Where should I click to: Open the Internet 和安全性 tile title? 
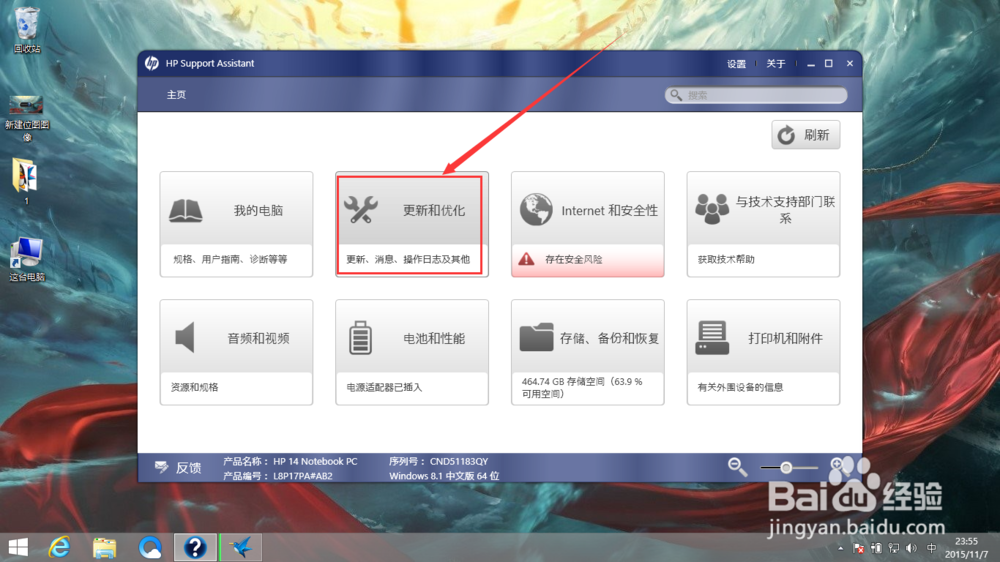click(x=609, y=211)
